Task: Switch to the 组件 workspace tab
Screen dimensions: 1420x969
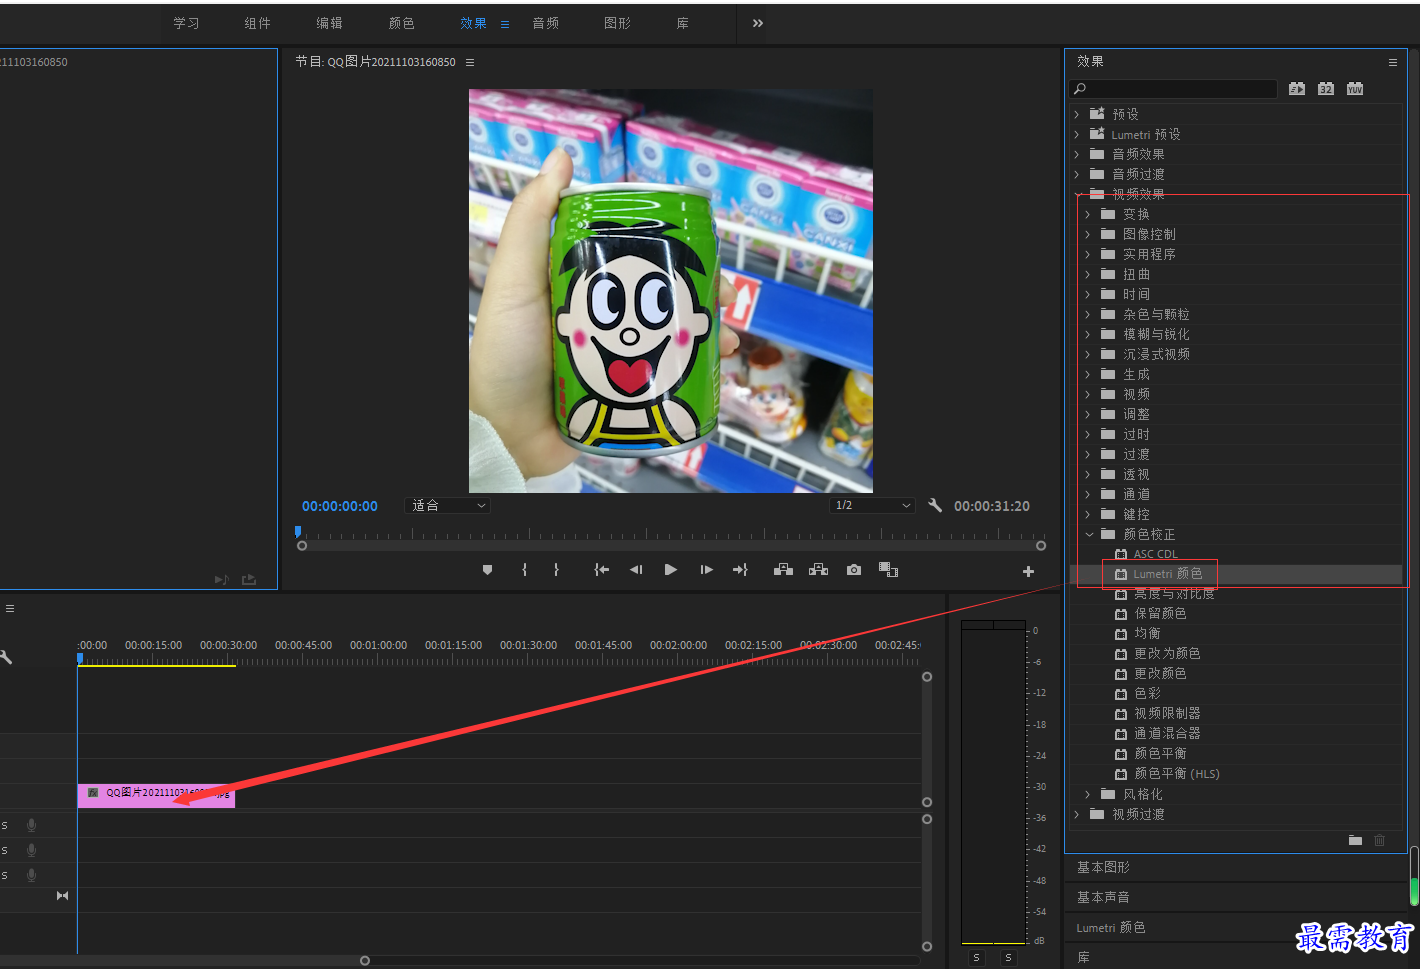Action: click(x=258, y=23)
